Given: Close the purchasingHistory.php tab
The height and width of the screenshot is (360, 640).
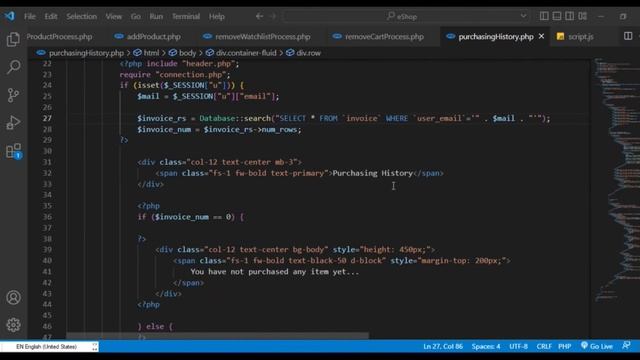Looking at the screenshot, I should (541, 36).
